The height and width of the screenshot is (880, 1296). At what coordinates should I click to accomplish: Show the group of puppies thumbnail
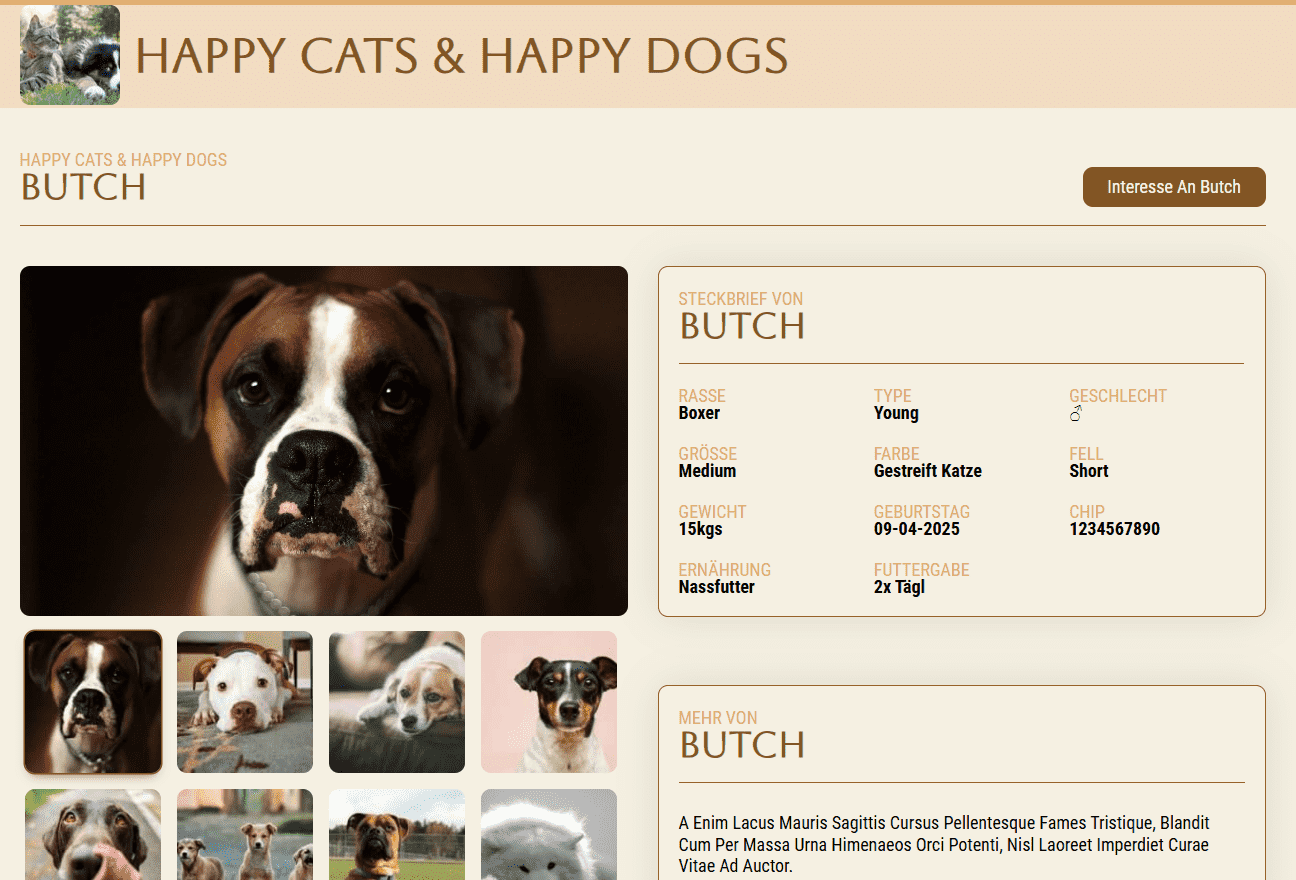click(245, 835)
